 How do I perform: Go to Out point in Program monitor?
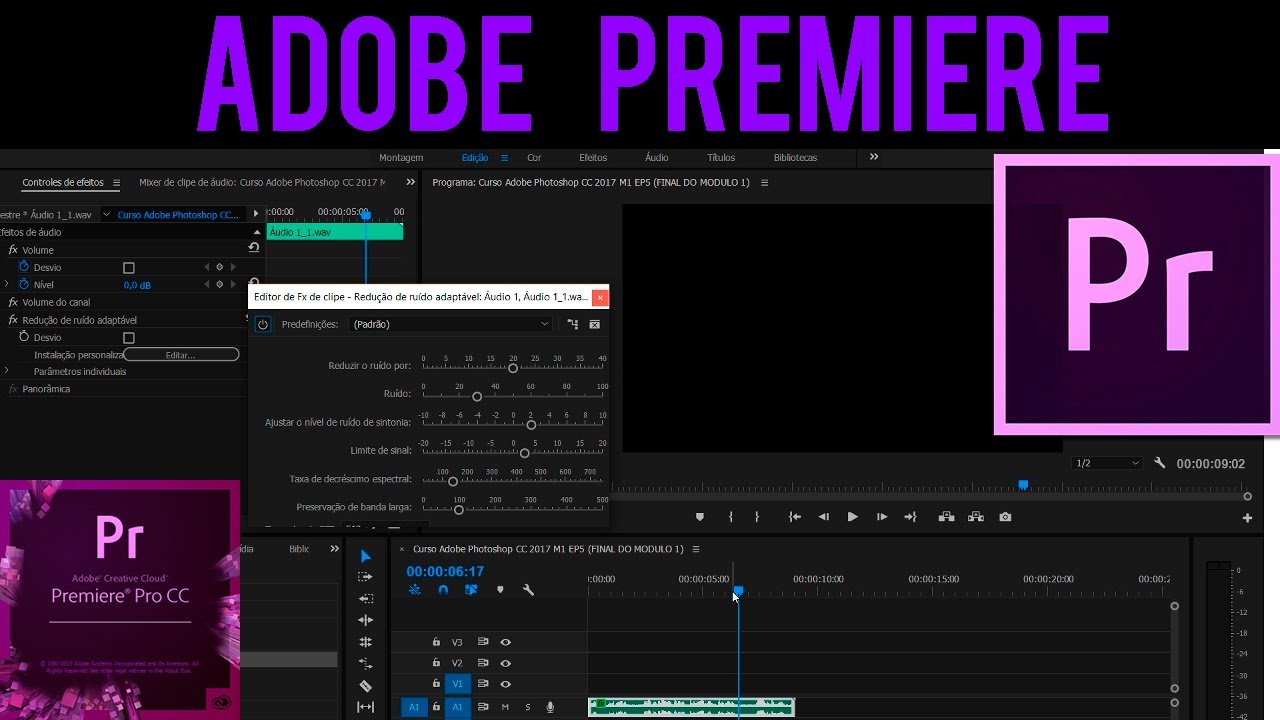click(x=910, y=517)
